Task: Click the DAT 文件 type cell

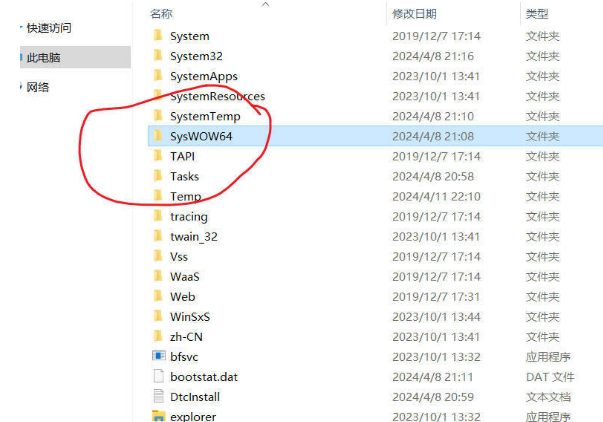Action: (x=550, y=377)
